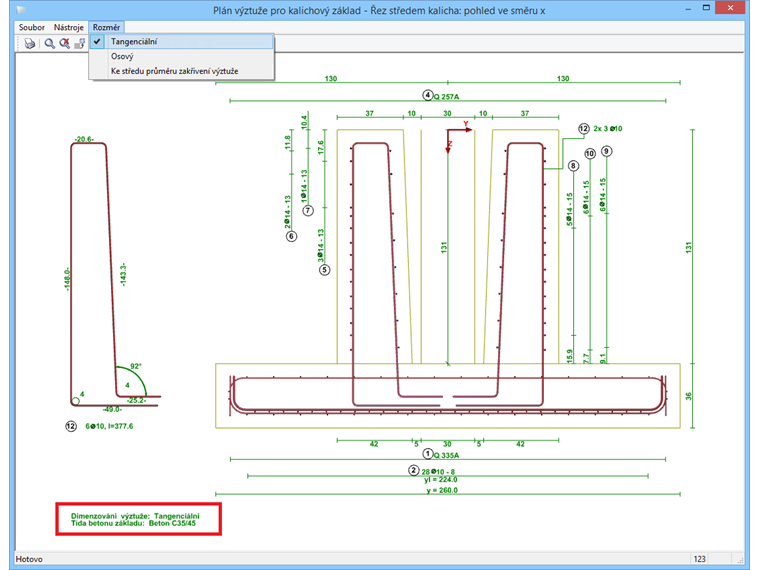Image resolution: width=760 pixels, height=570 pixels.
Task: Click the -148.0- bar length label
Action: point(67,279)
